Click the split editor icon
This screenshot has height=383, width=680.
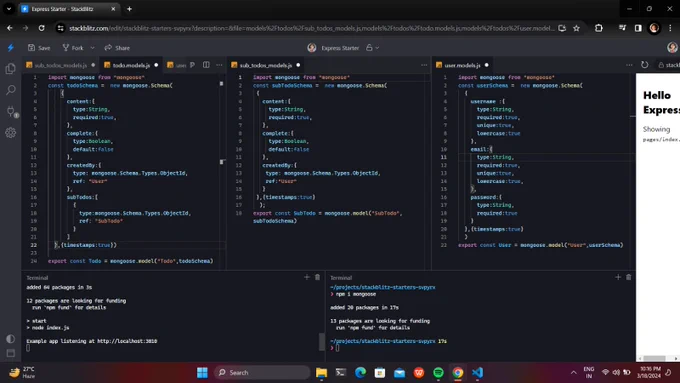(x=206, y=65)
